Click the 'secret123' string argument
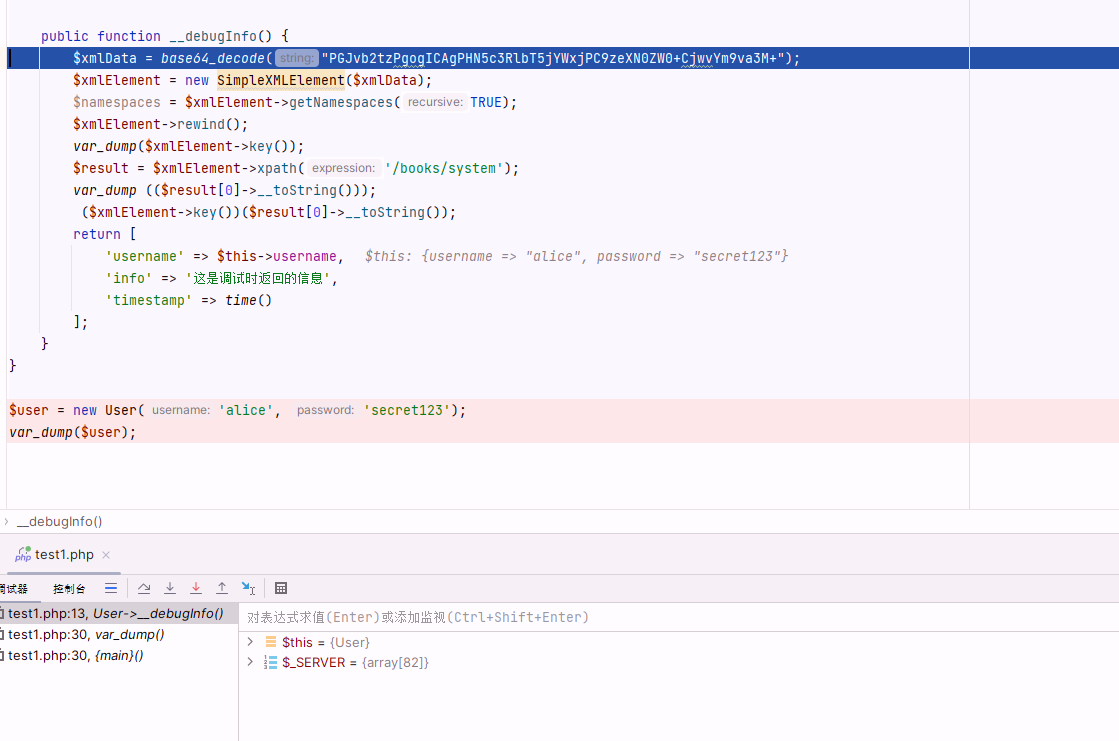Viewport: 1119px width, 741px height. [x=407, y=410]
